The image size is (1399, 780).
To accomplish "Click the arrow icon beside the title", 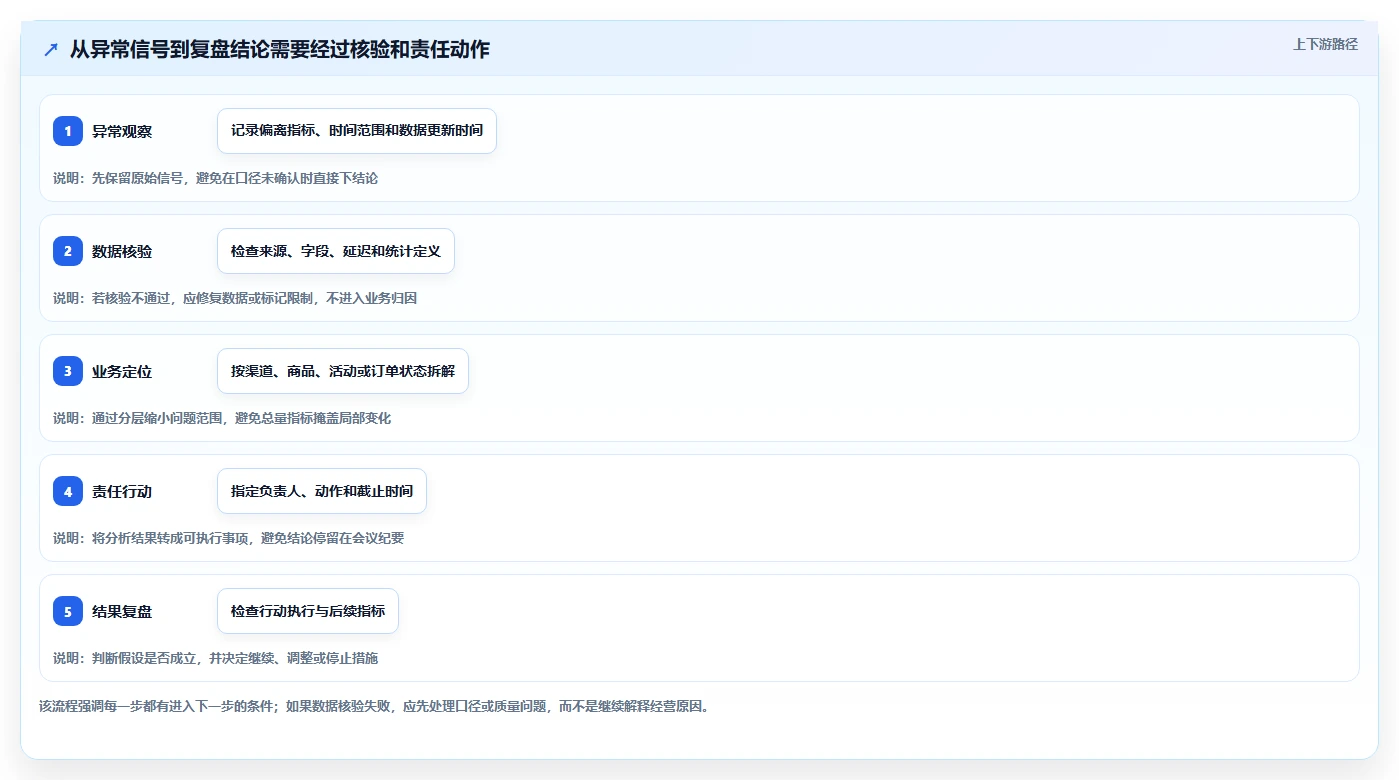I will pyautogui.click(x=51, y=49).
